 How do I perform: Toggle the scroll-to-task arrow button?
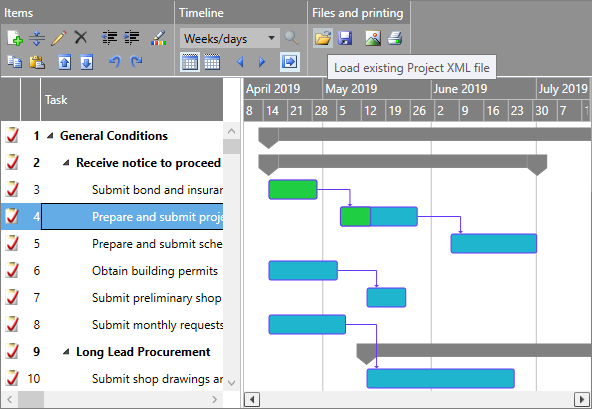(290, 62)
